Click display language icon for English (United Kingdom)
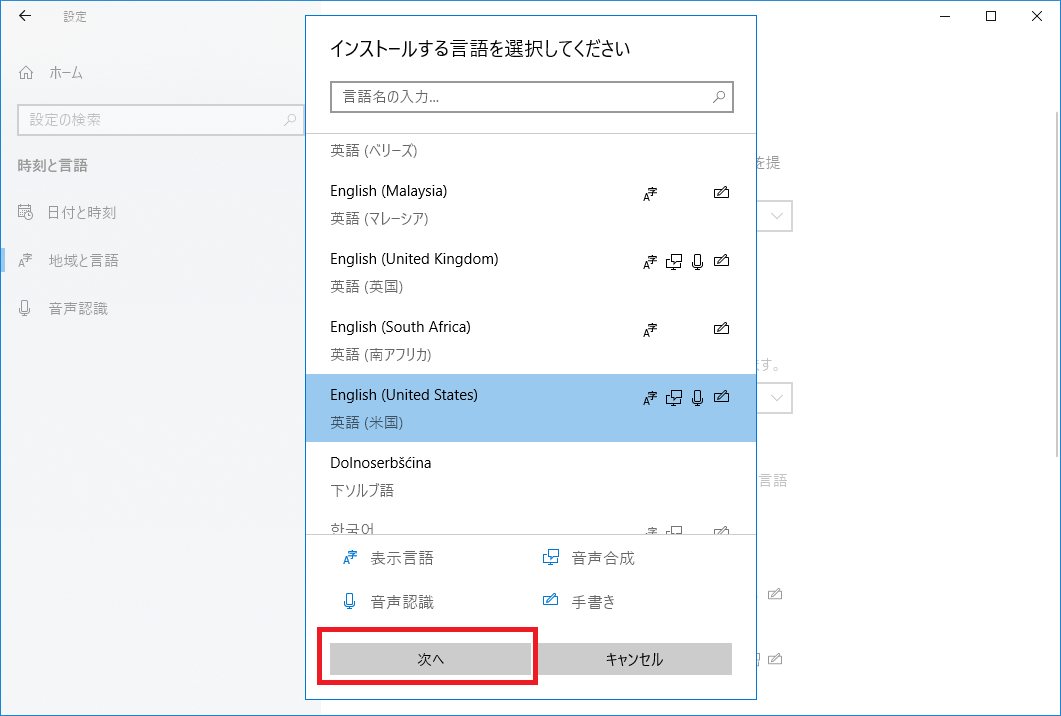Viewport: 1061px width, 716px height. pos(650,262)
